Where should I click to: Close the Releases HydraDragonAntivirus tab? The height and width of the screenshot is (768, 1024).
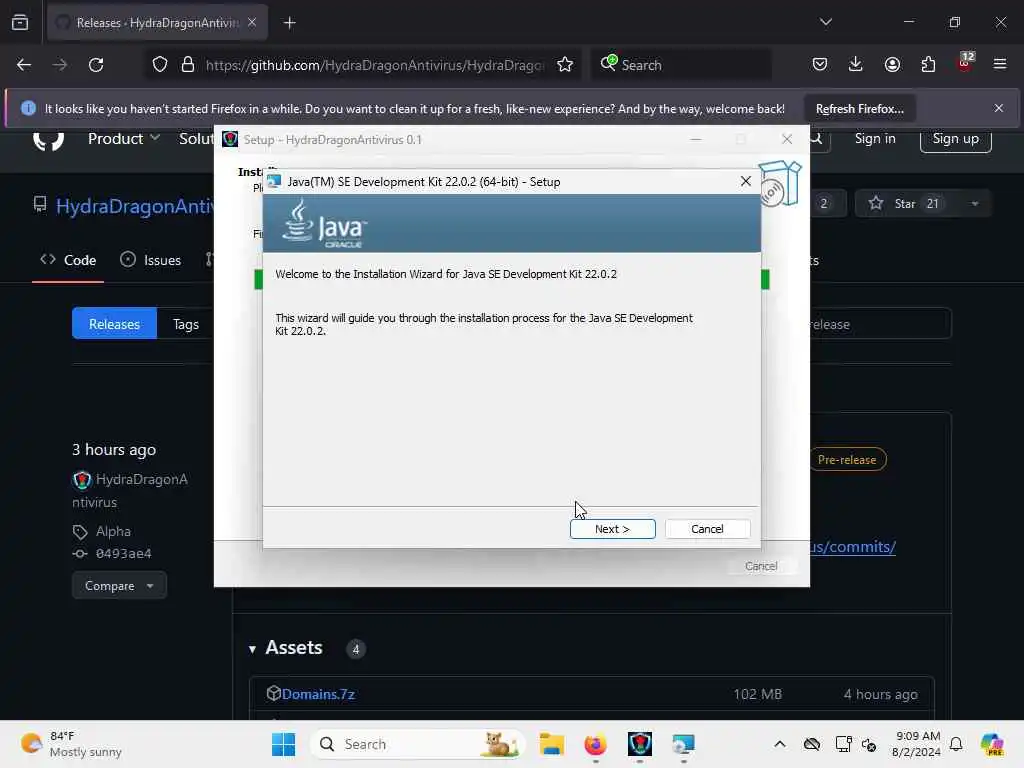point(252,22)
